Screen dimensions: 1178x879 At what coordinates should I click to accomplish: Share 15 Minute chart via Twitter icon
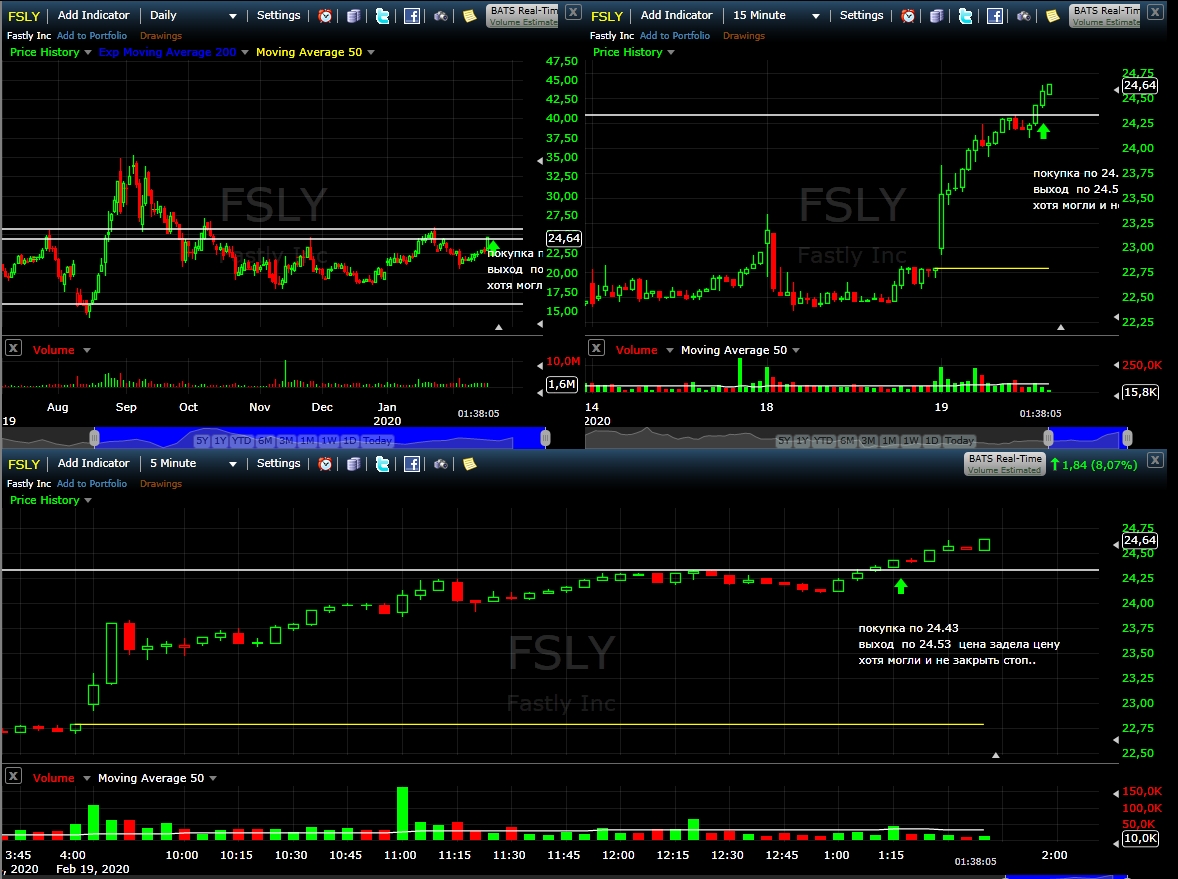[965, 16]
